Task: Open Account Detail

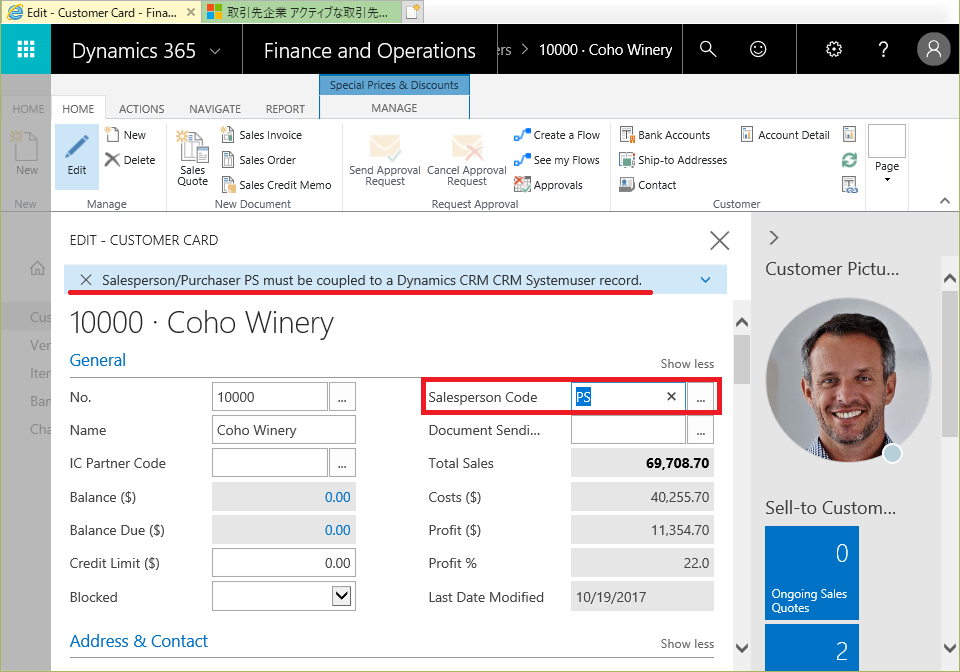Action: (x=785, y=135)
